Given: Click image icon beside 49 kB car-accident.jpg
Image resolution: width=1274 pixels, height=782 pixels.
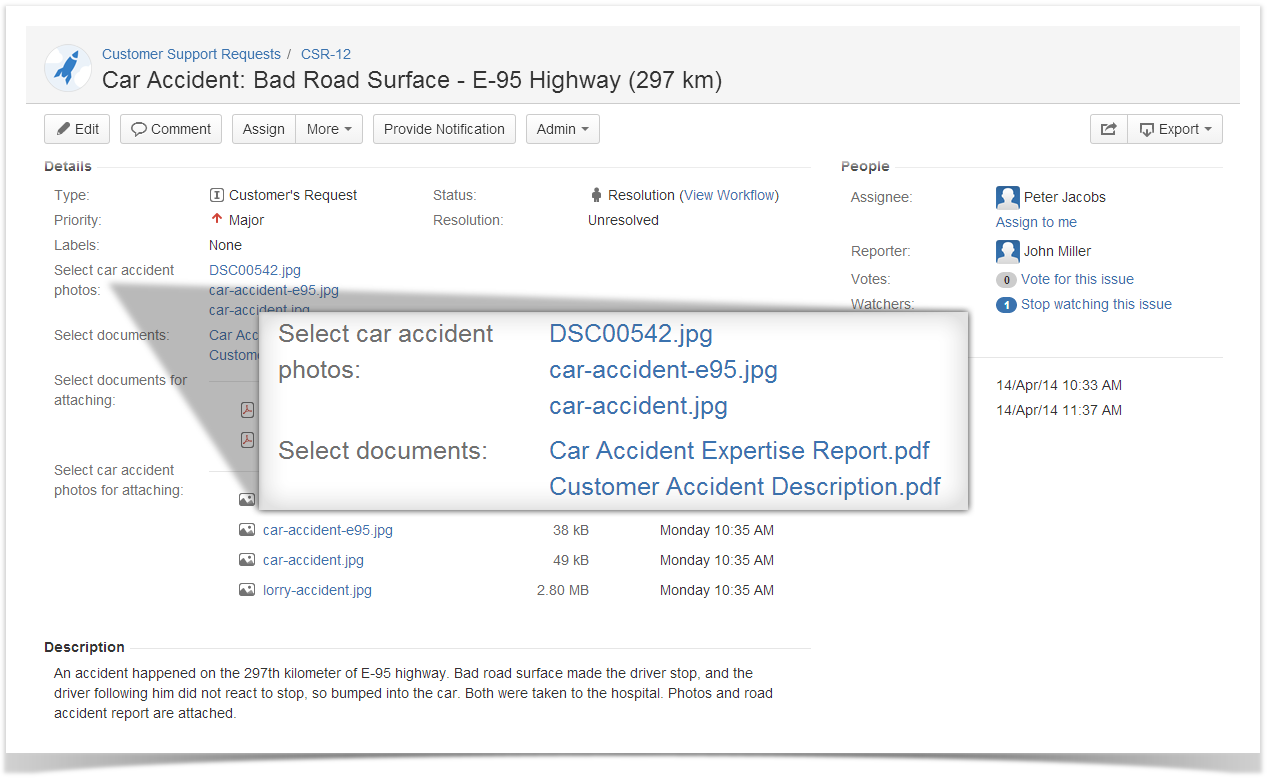Looking at the screenshot, I should (247, 560).
